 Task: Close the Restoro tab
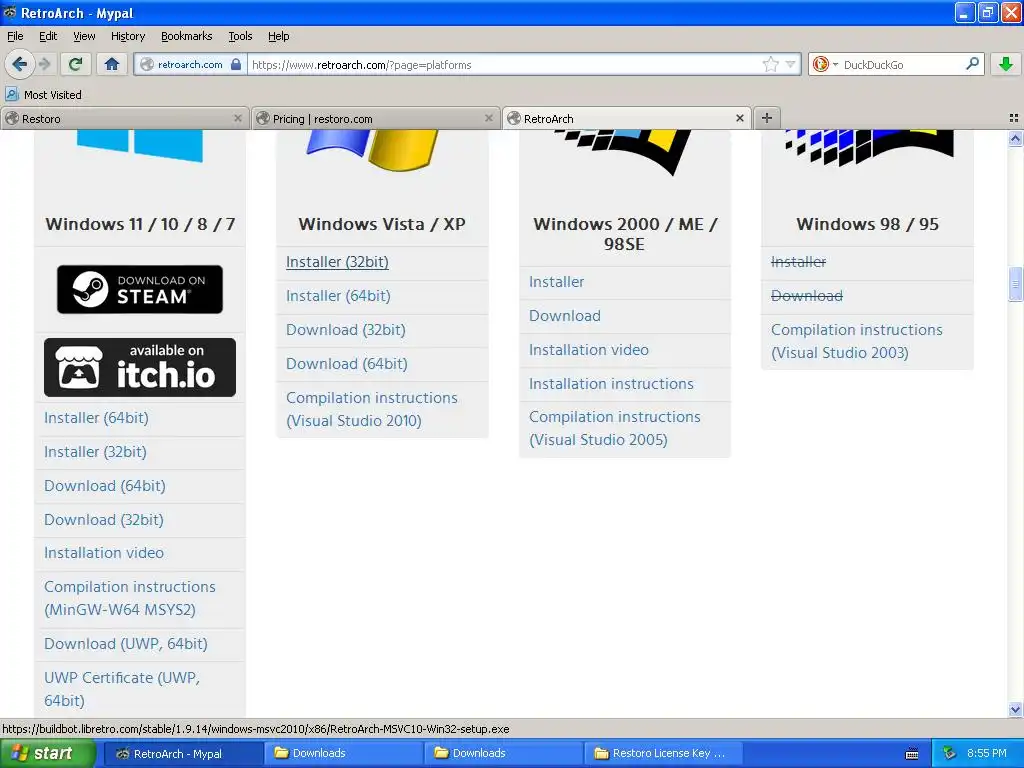[x=238, y=118]
